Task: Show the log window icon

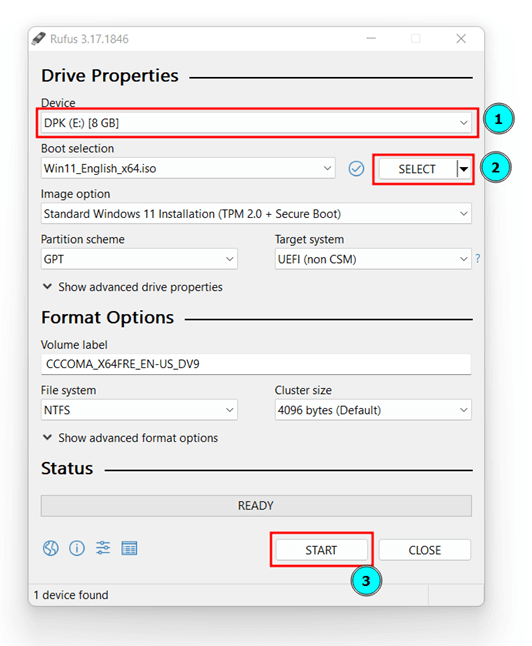Action: tap(129, 548)
